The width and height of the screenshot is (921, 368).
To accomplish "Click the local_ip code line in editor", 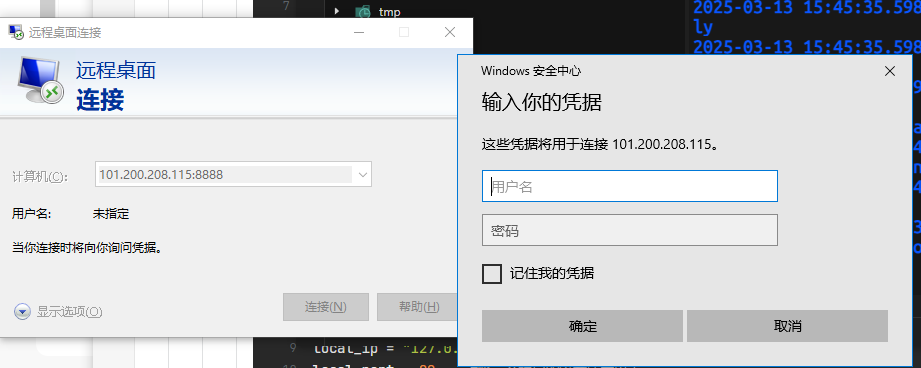I will point(385,349).
